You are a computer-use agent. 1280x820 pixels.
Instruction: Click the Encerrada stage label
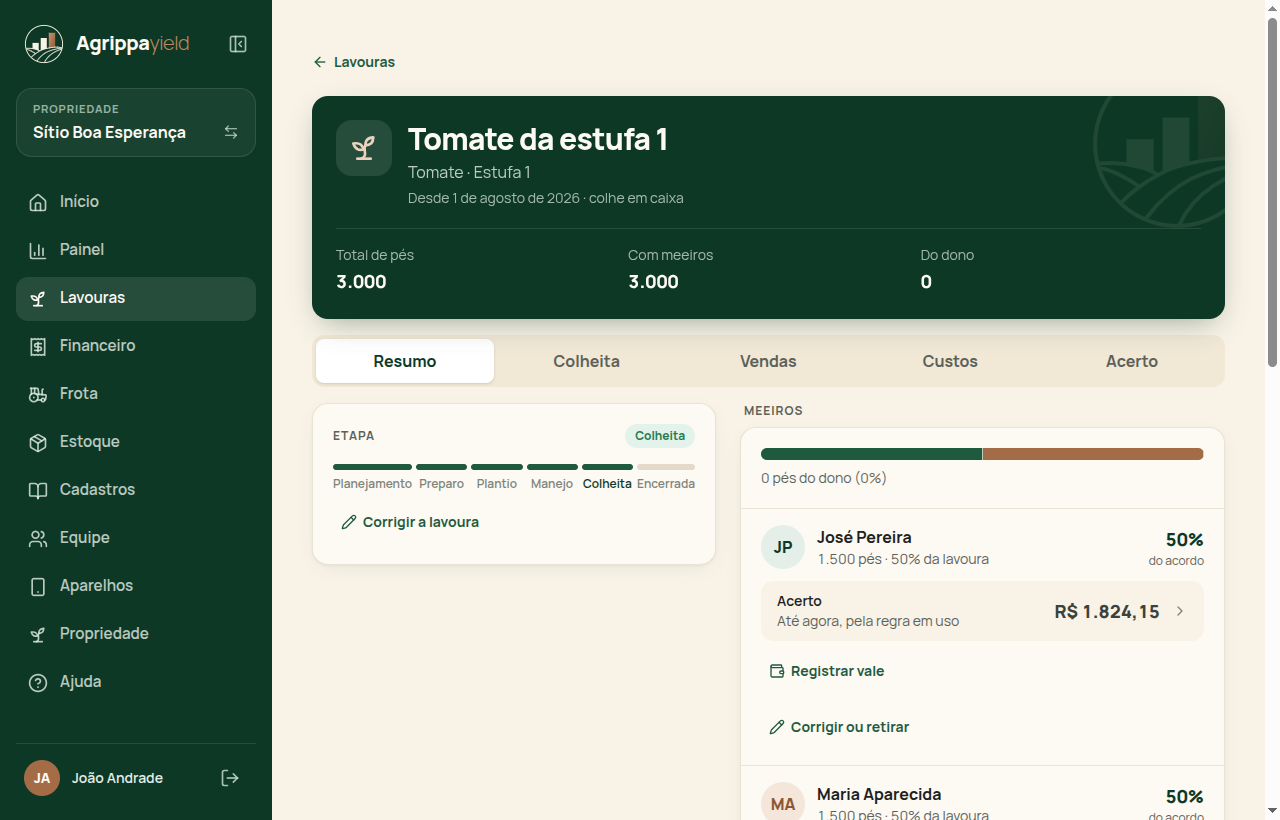(x=666, y=484)
